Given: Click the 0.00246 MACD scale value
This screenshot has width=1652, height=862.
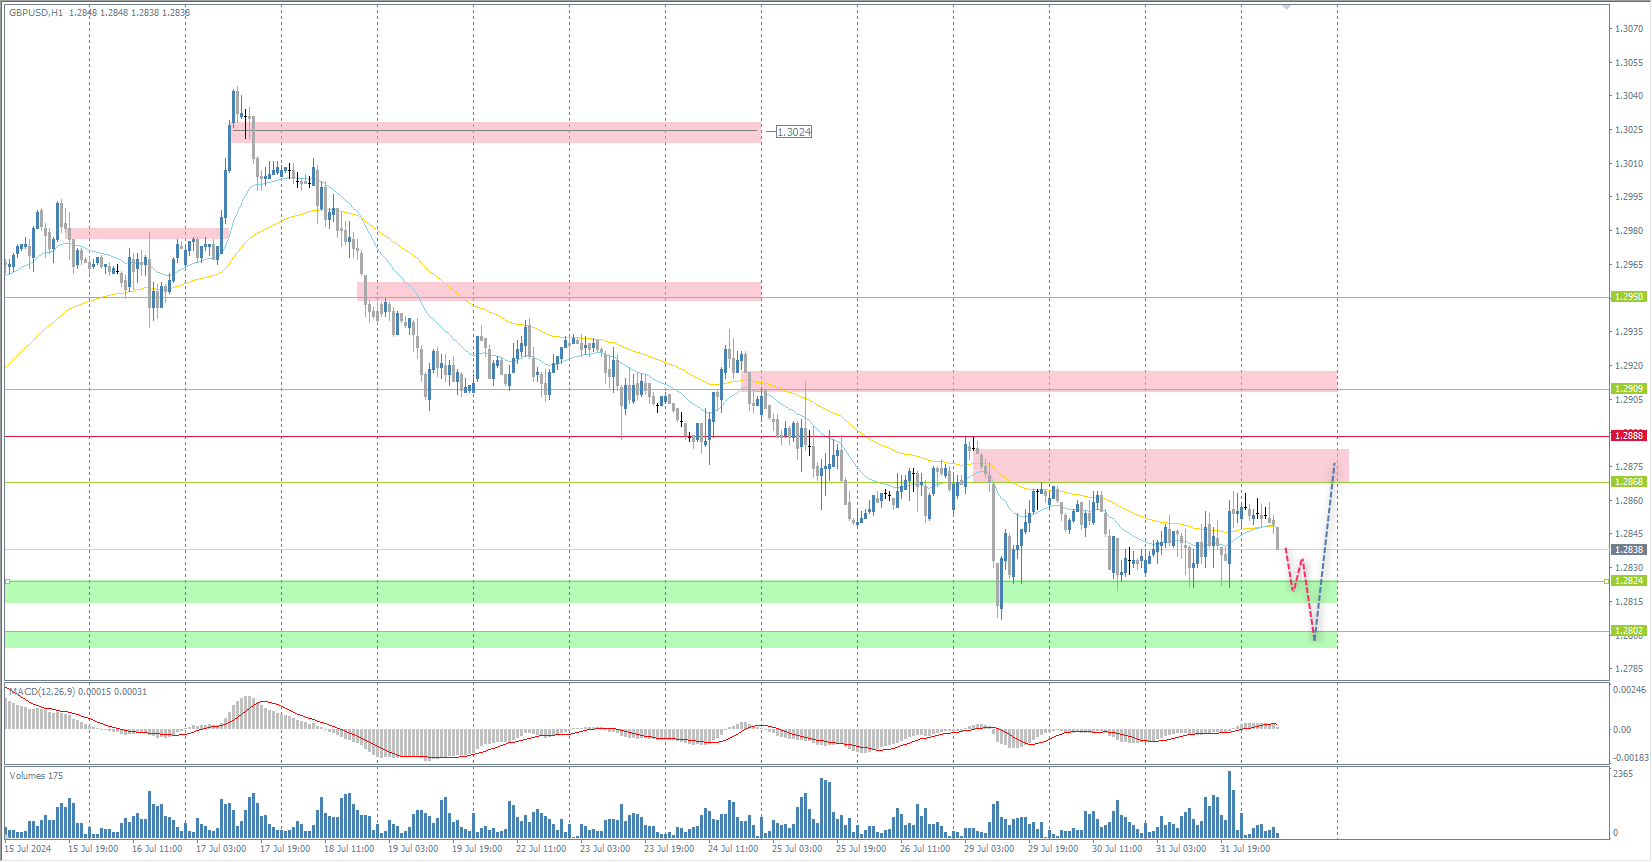Looking at the screenshot, I should coord(1630,690).
